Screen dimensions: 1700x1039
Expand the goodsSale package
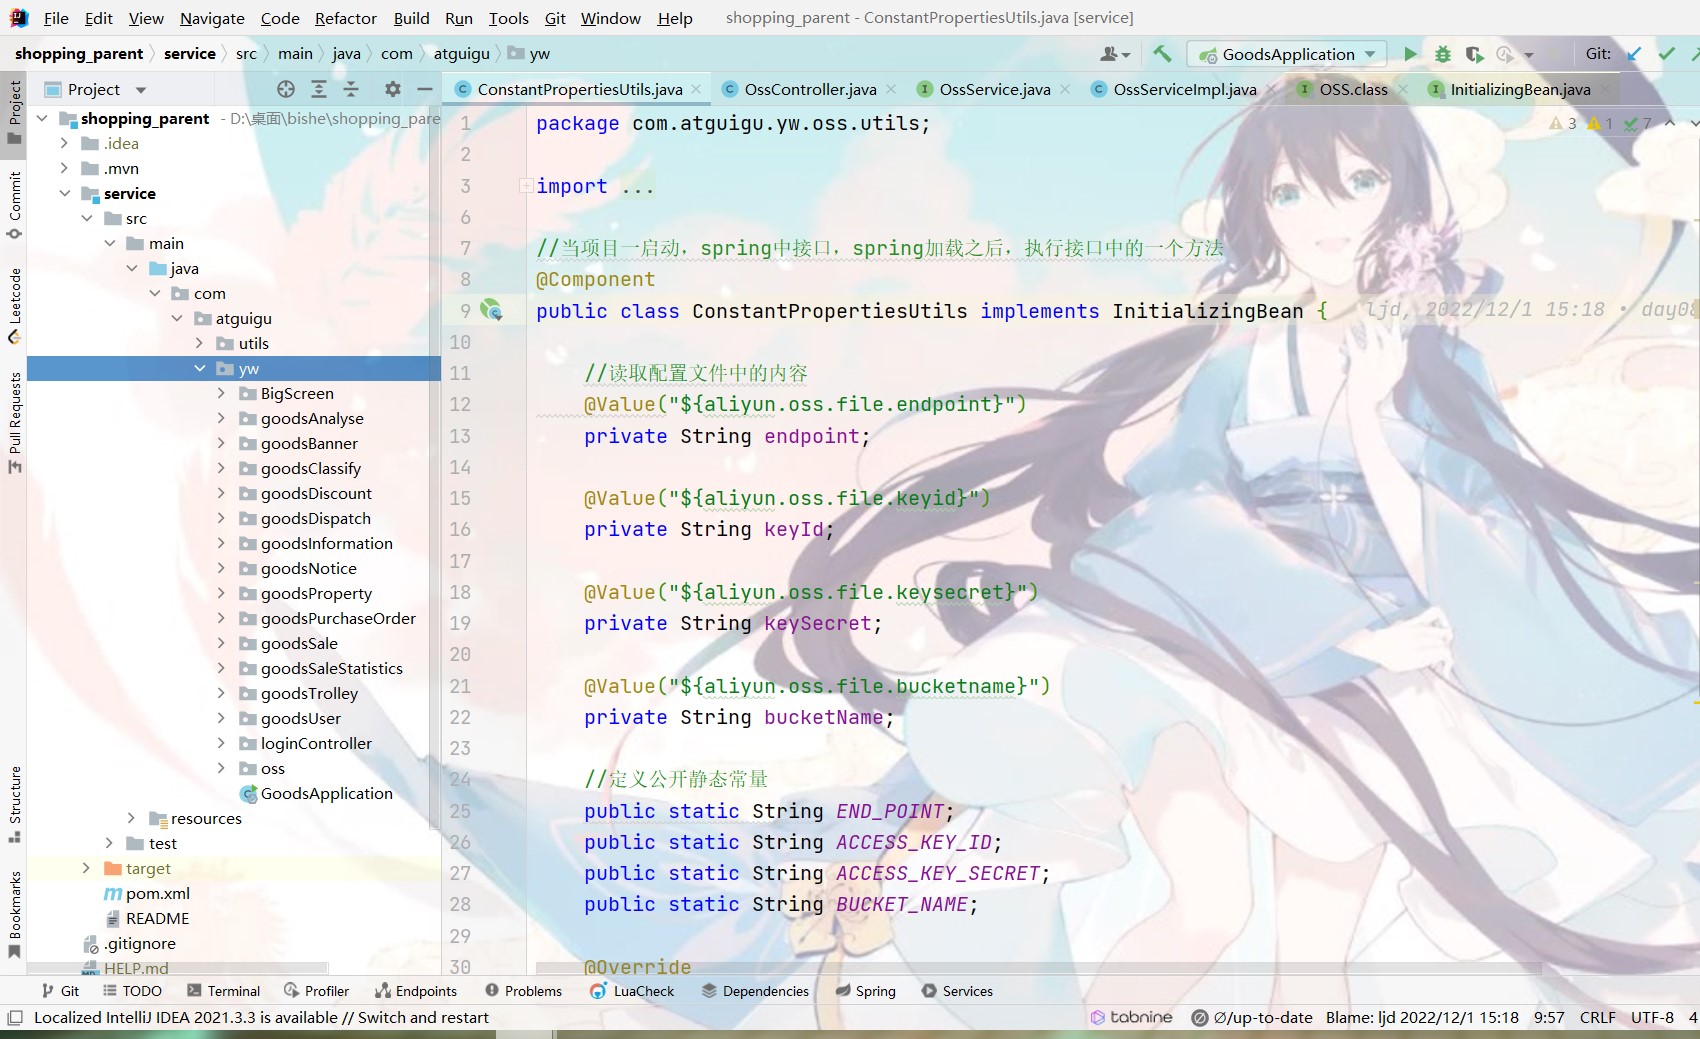point(221,643)
